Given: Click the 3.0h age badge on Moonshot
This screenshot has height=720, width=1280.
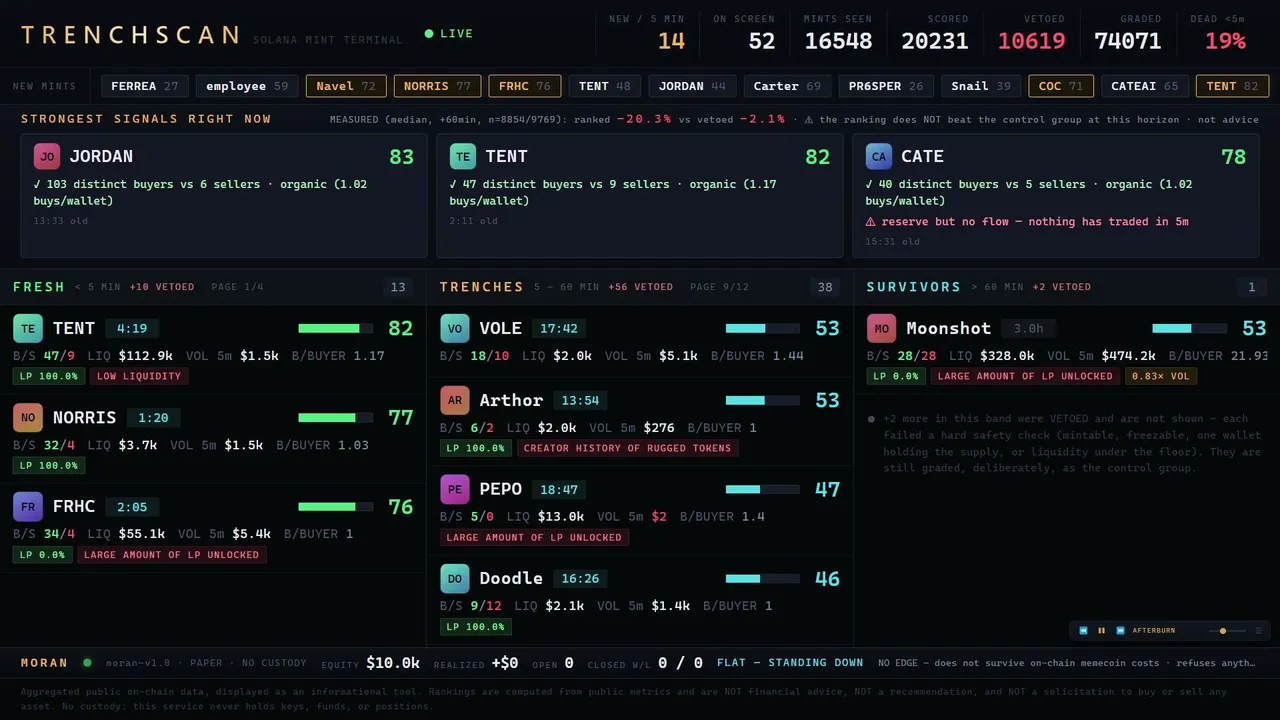Looking at the screenshot, I should click(1029, 328).
